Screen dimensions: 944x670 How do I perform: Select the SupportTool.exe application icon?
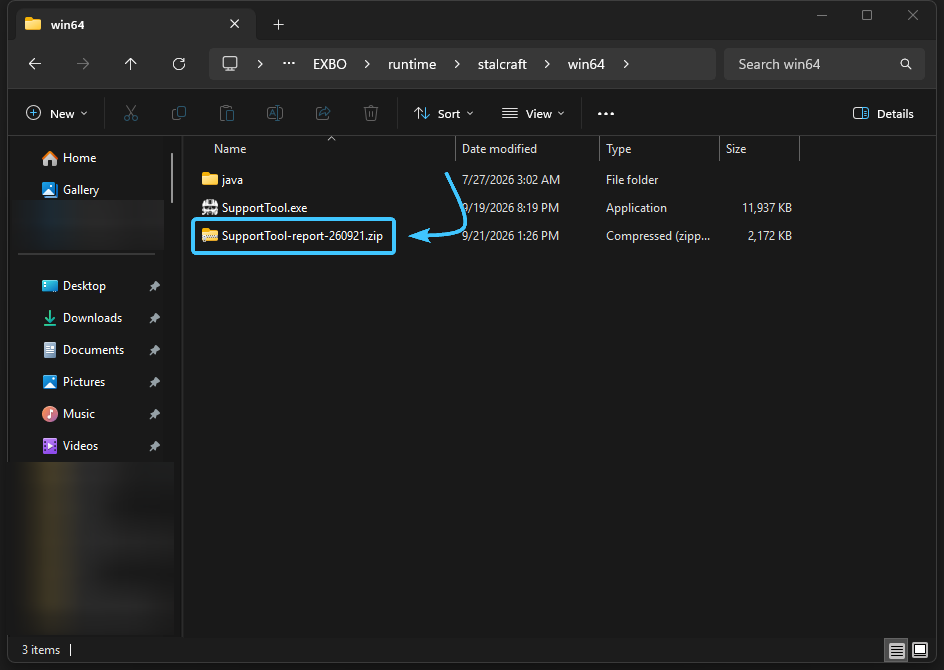coord(210,208)
